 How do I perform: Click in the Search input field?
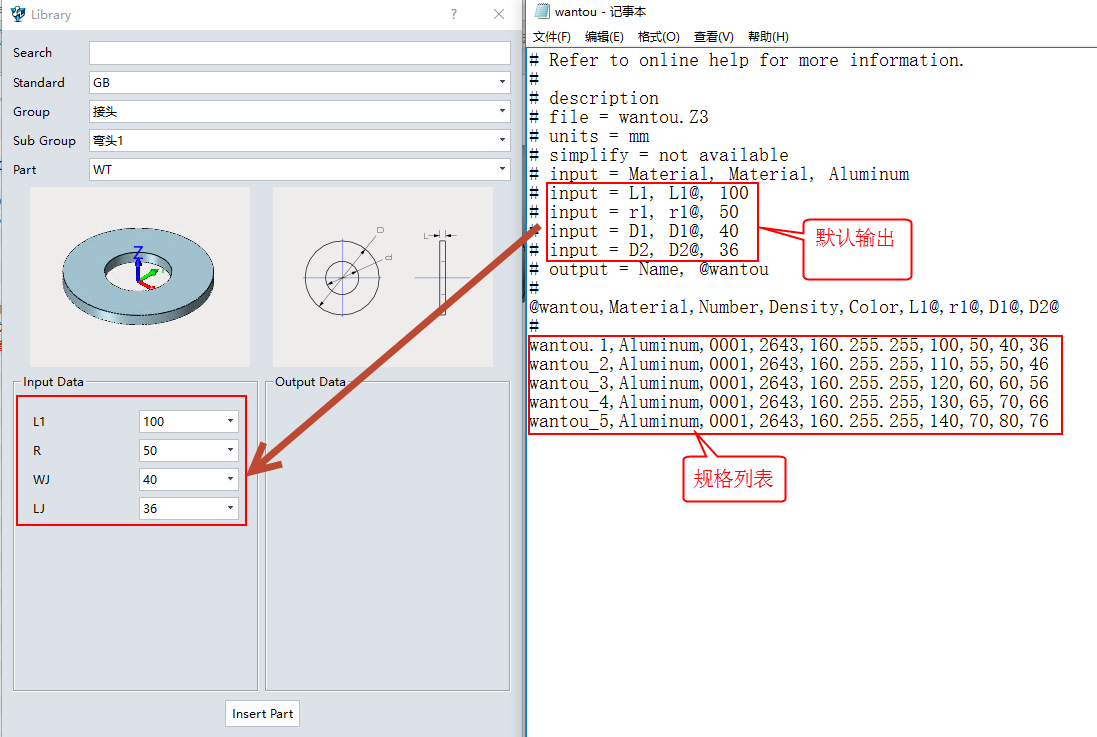pos(299,53)
